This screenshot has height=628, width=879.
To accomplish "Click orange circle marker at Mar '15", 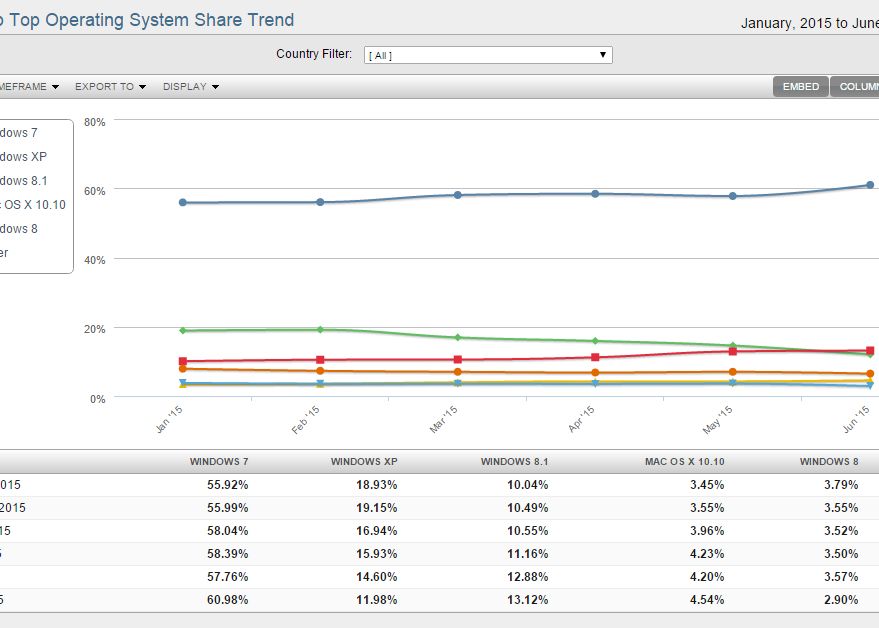I will (458, 372).
